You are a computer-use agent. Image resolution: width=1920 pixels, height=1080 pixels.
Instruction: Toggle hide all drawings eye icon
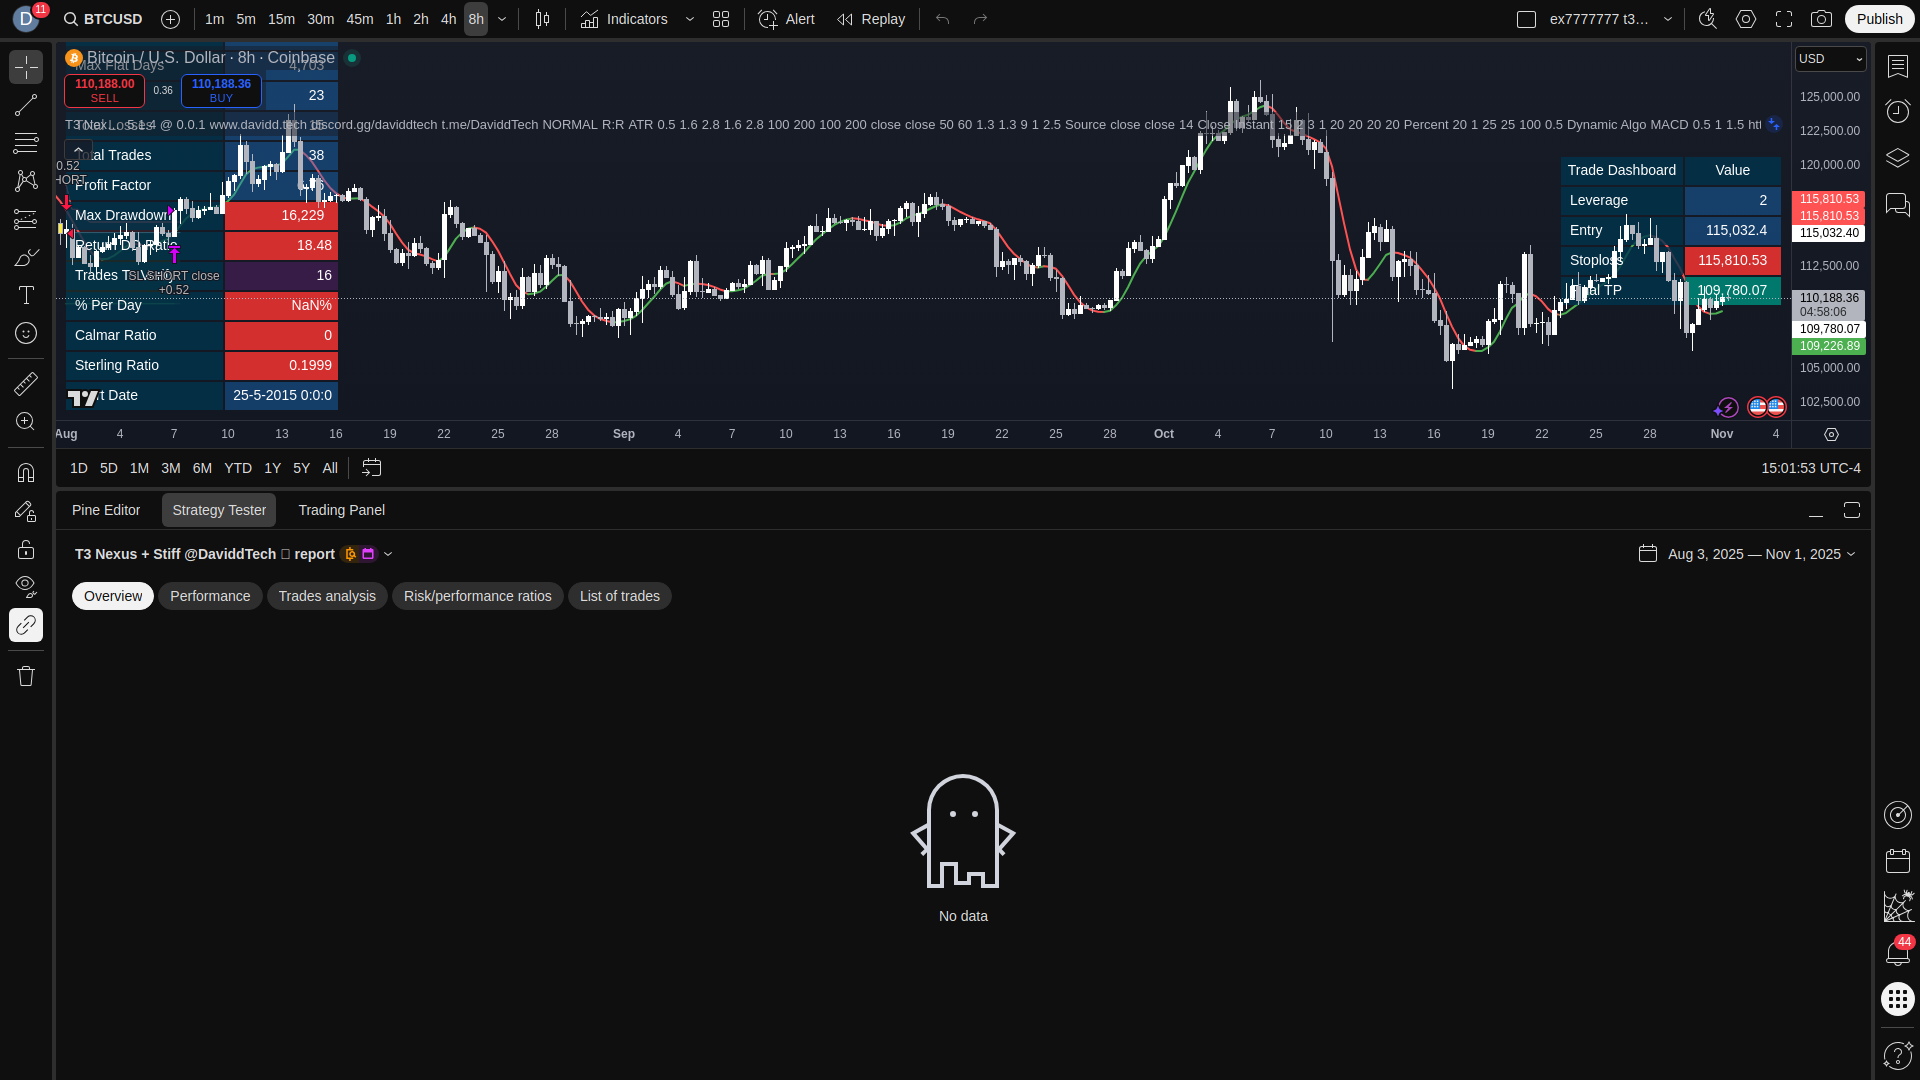[x=26, y=585]
